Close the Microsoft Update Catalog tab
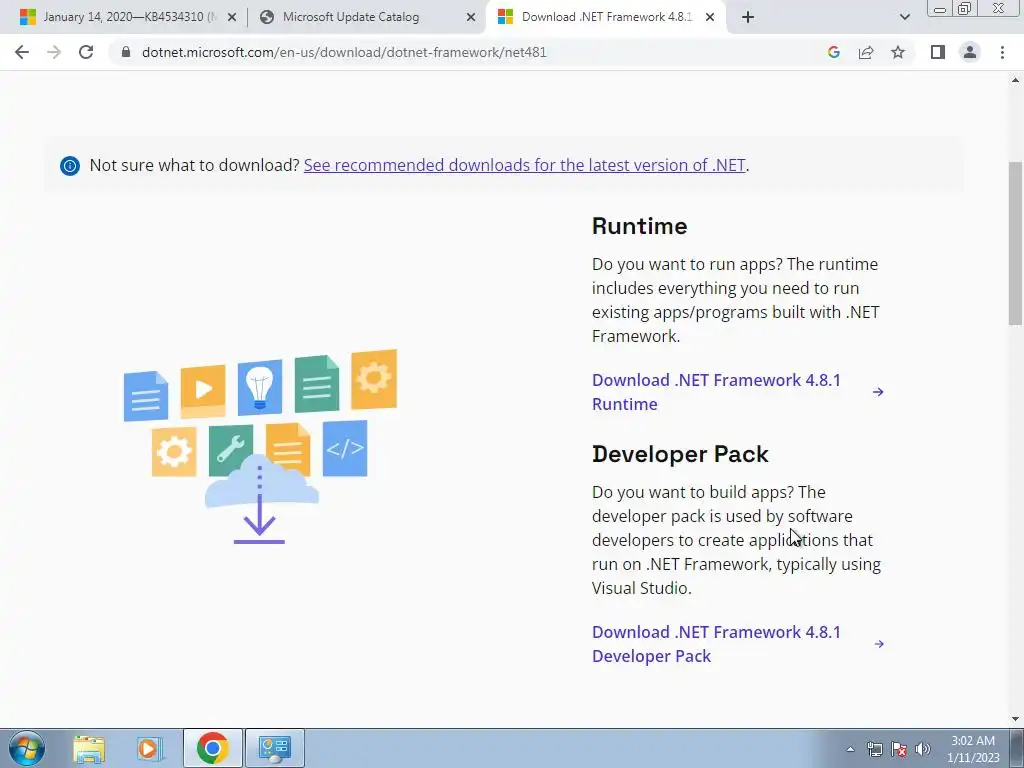Viewport: 1024px width, 768px height. click(x=470, y=18)
